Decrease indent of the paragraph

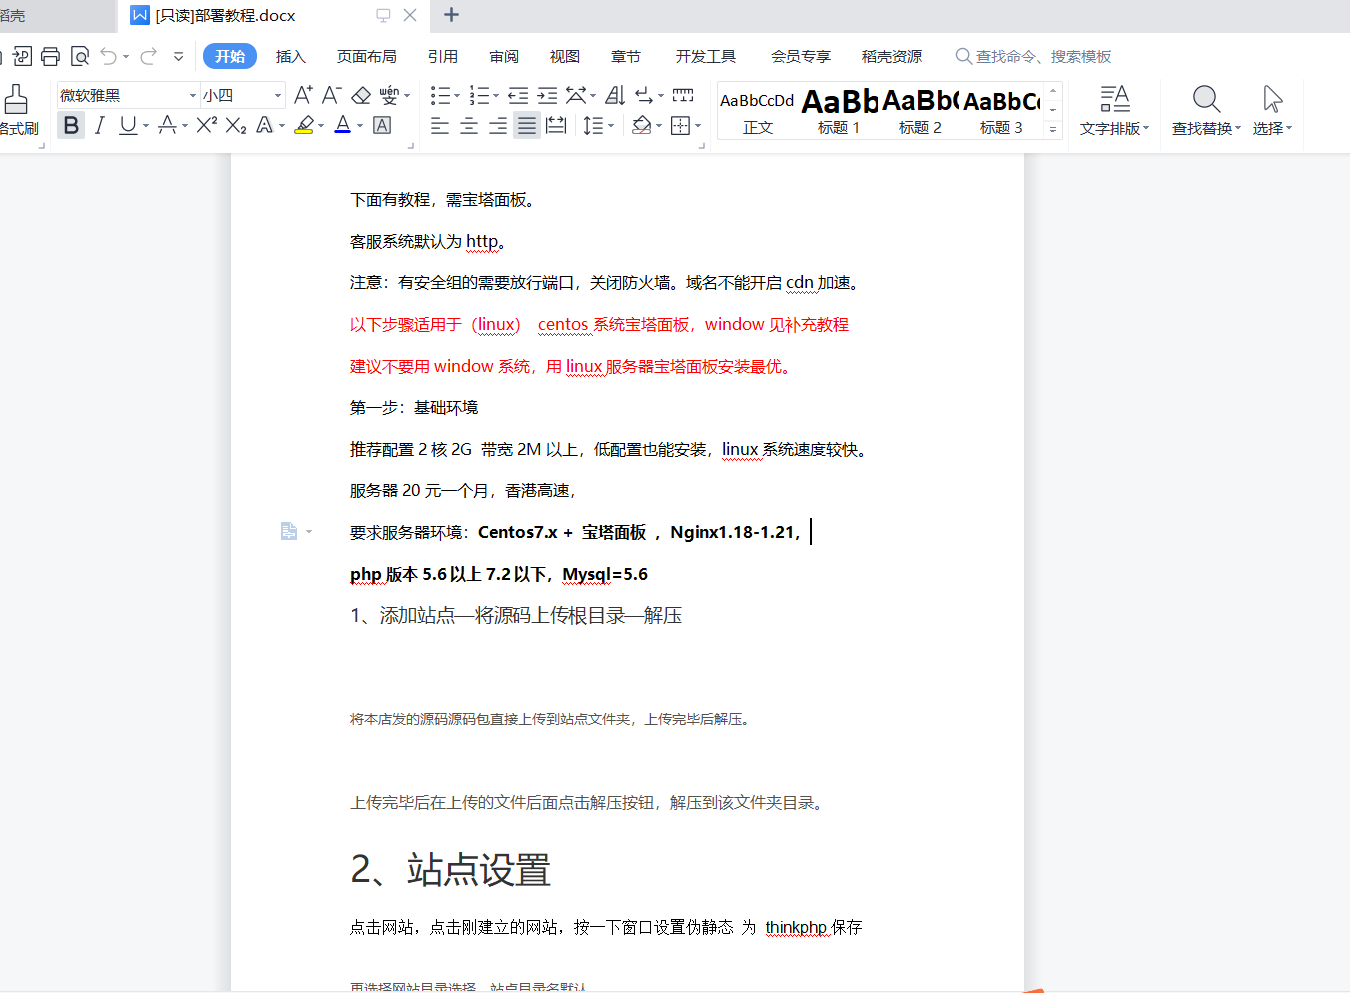click(517, 94)
